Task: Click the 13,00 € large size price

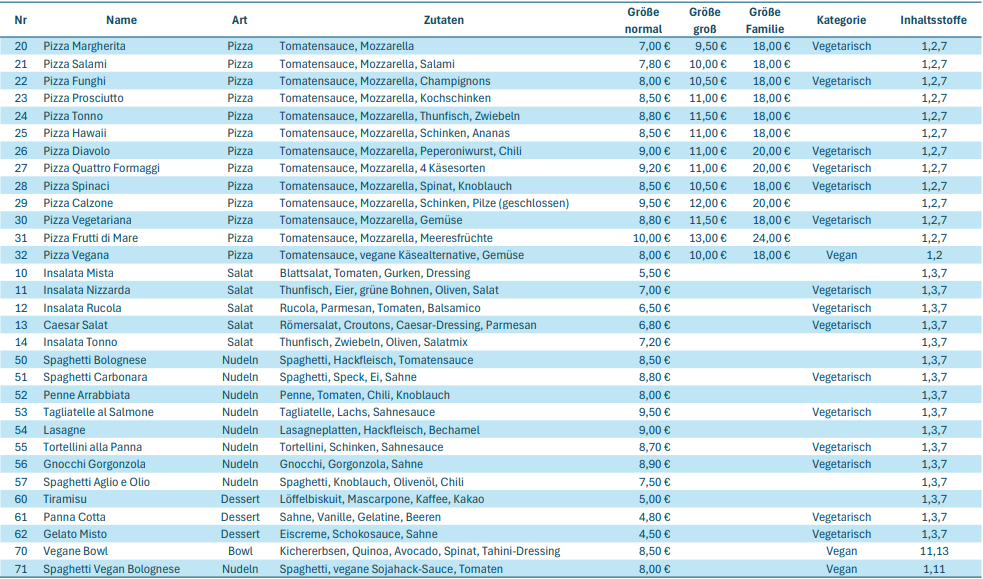Action: click(x=708, y=238)
